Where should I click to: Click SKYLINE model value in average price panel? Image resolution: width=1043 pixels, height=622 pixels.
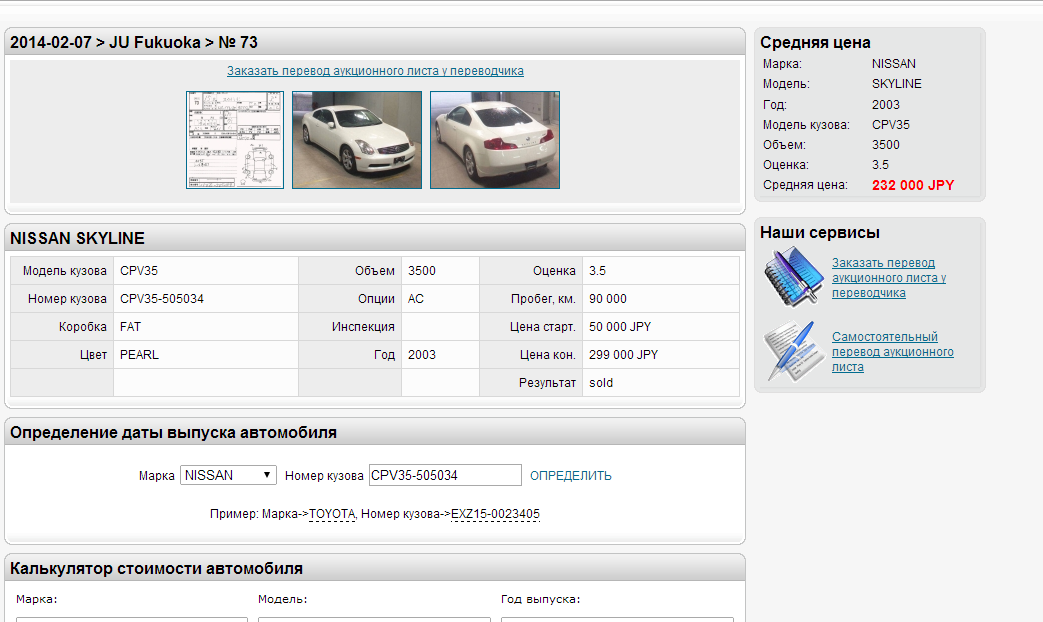pos(897,84)
